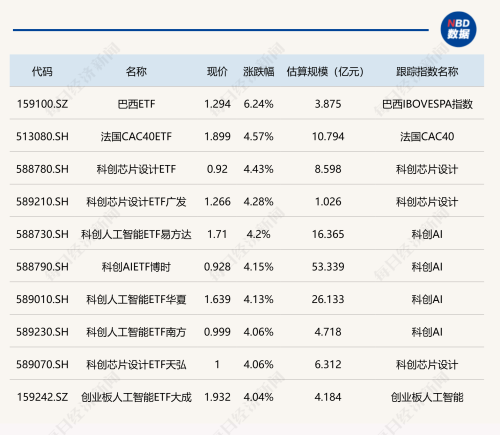Select the 跟踪指数名称 column header

(427, 71)
